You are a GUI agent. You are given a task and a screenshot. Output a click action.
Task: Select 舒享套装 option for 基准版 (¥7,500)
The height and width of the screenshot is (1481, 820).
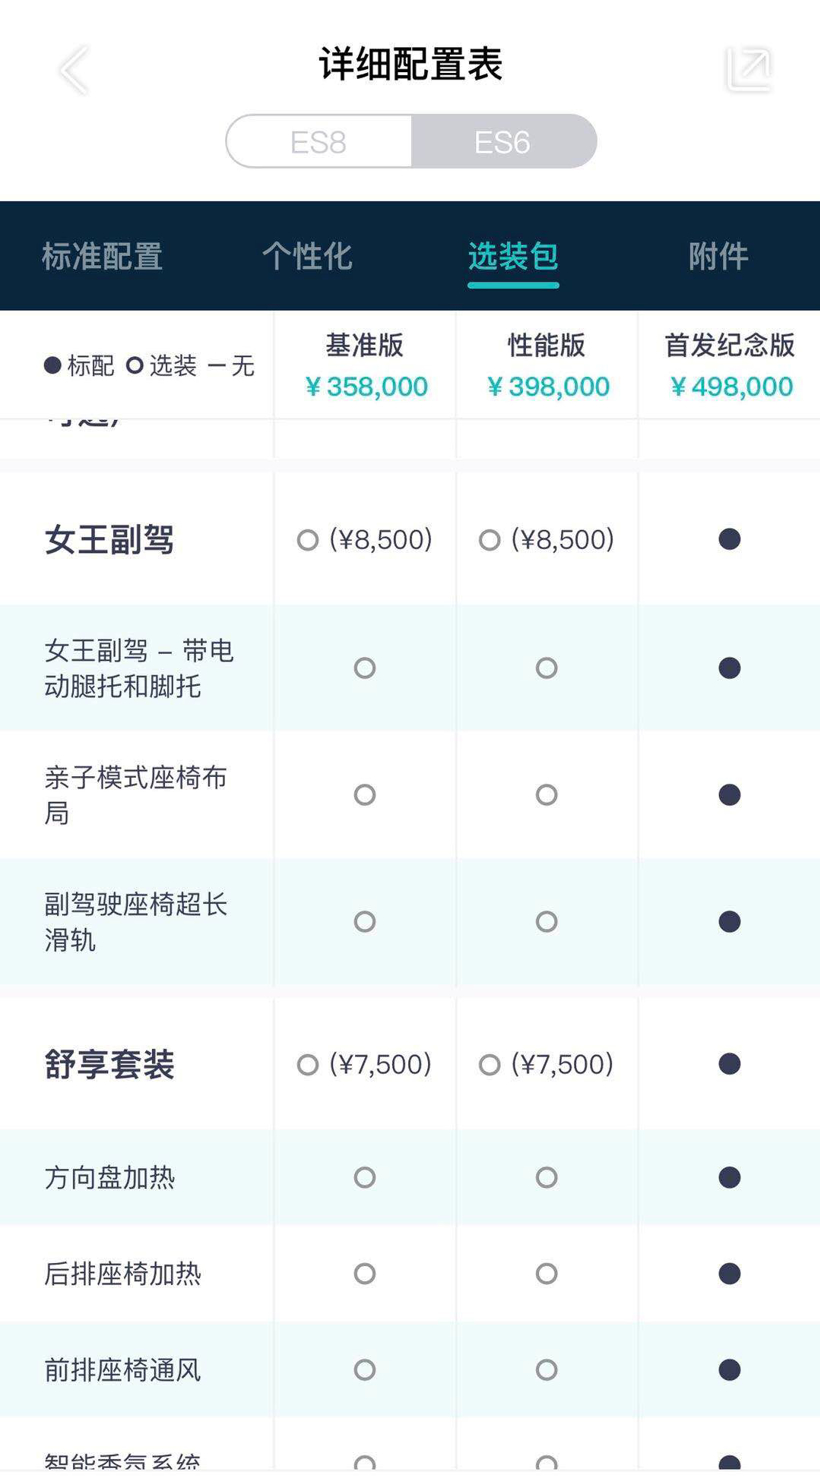click(308, 1065)
